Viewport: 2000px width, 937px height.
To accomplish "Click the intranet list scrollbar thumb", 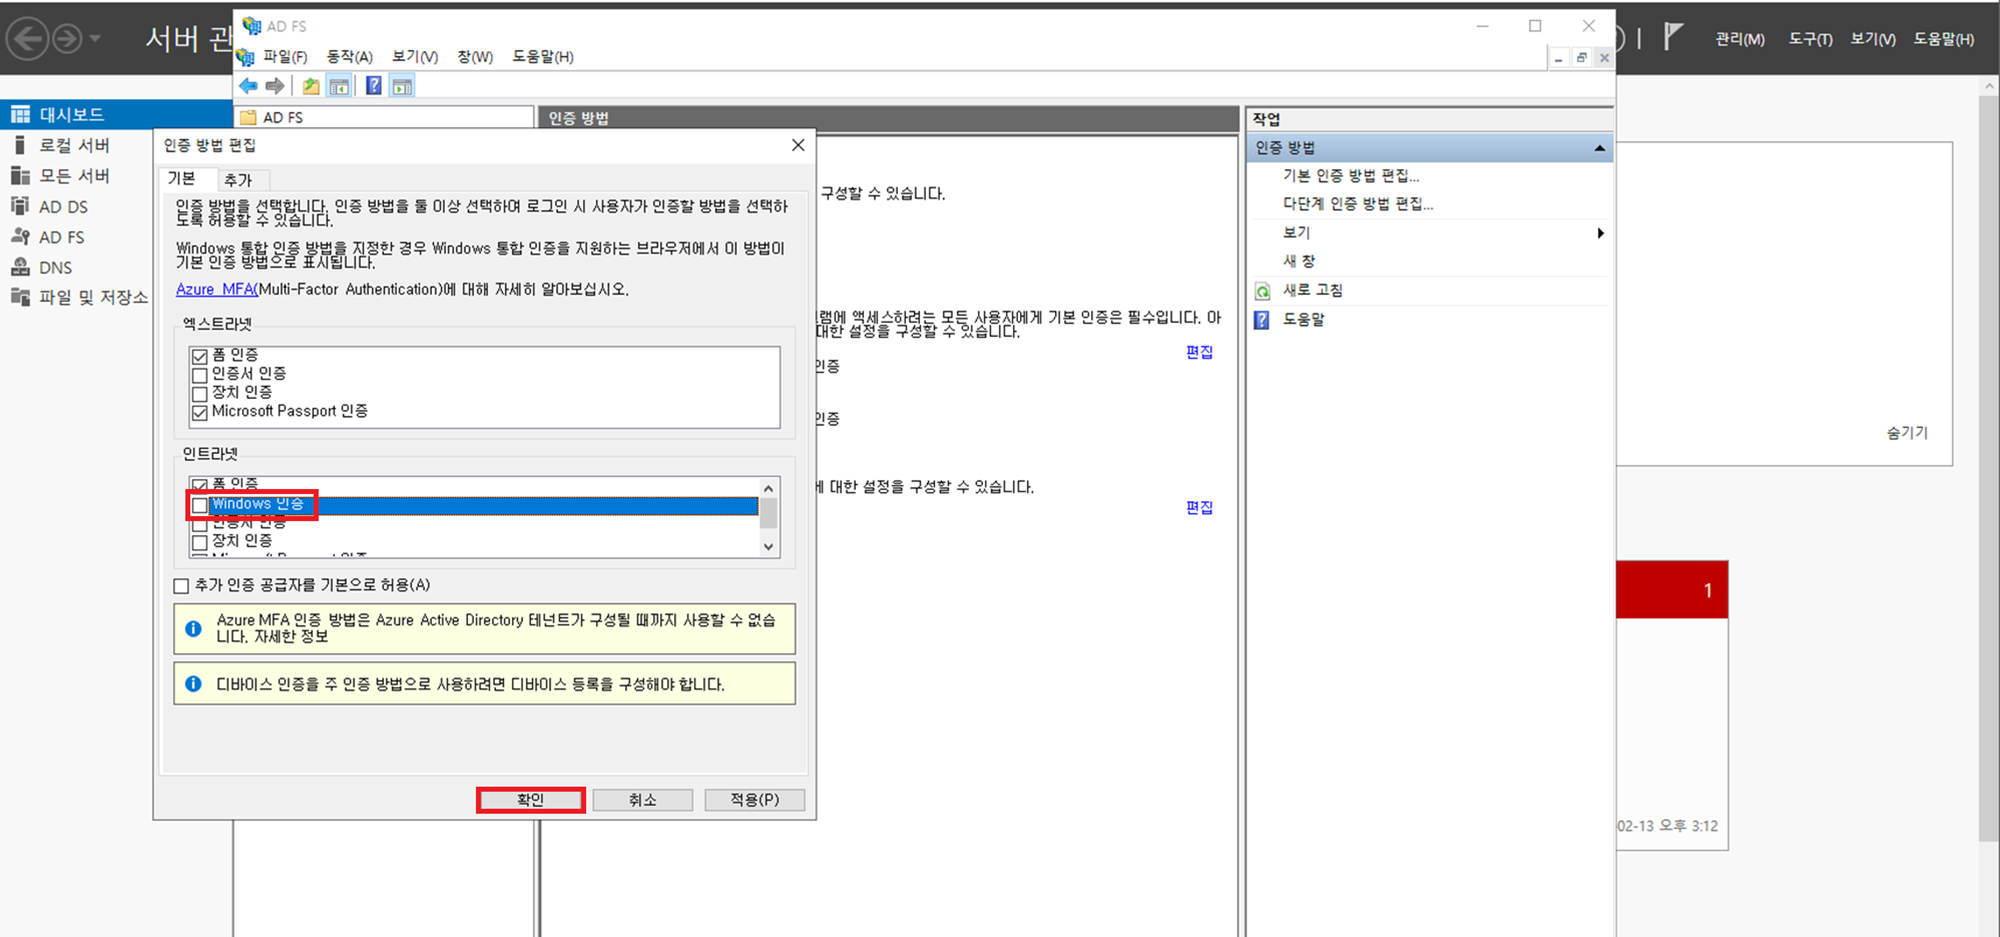I will click(768, 513).
